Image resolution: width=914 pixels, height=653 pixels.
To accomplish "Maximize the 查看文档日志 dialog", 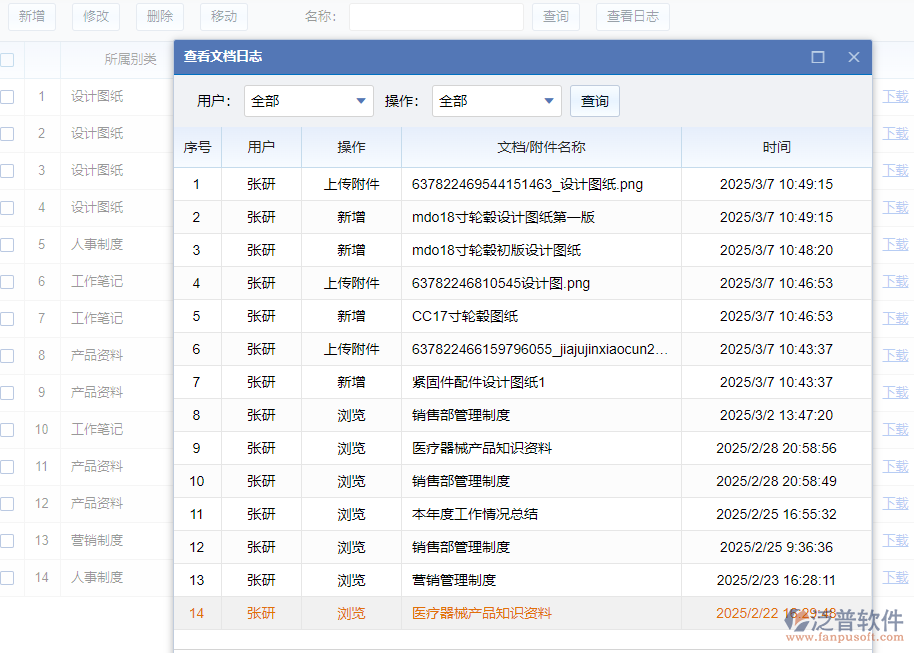I will (x=818, y=57).
